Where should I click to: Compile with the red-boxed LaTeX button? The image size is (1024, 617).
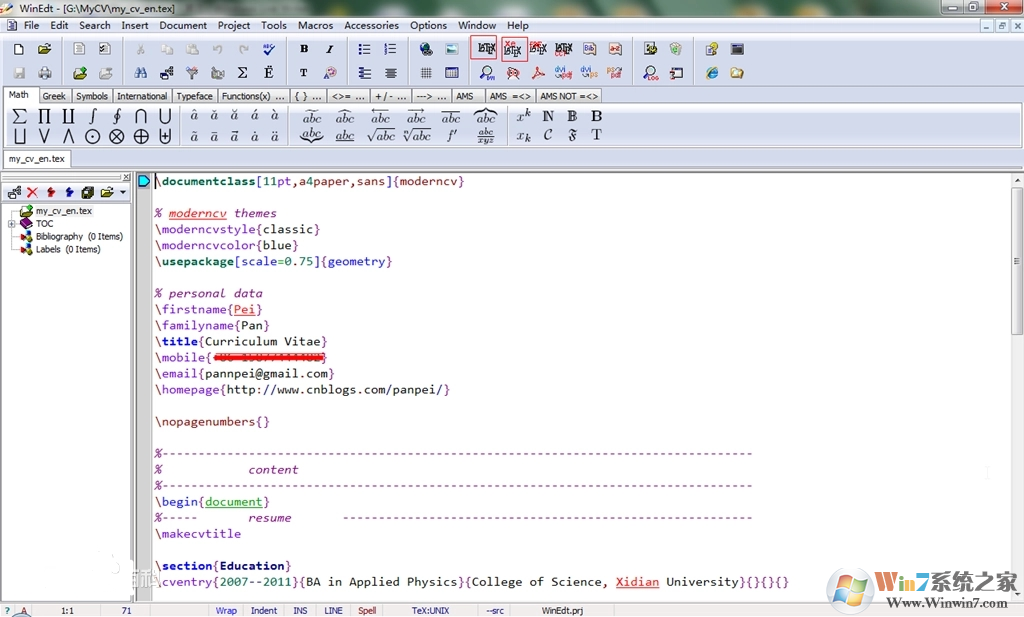pos(485,48)
